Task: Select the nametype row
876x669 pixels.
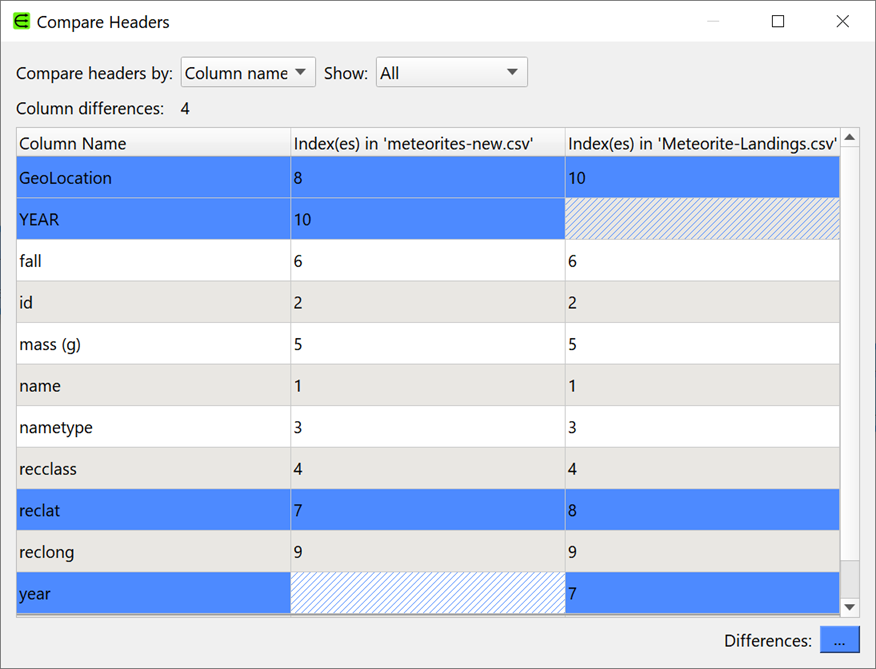Action: 152,427
